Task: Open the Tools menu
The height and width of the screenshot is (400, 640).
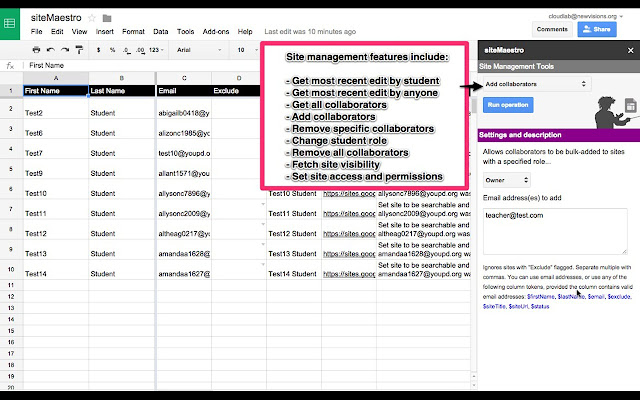Action: pyautogui.click(x=185, y=31)
